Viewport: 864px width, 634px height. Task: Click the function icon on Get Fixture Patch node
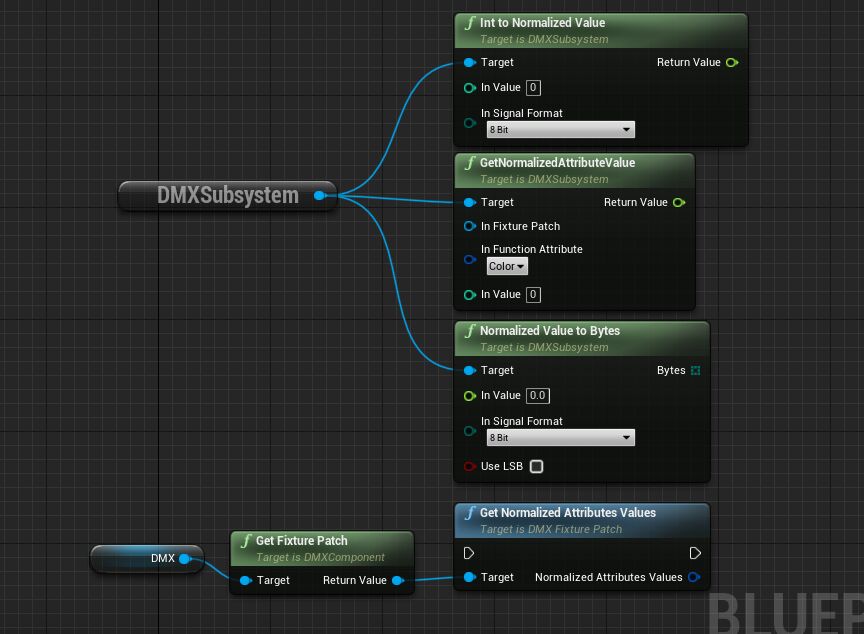(x=246, y=541)
